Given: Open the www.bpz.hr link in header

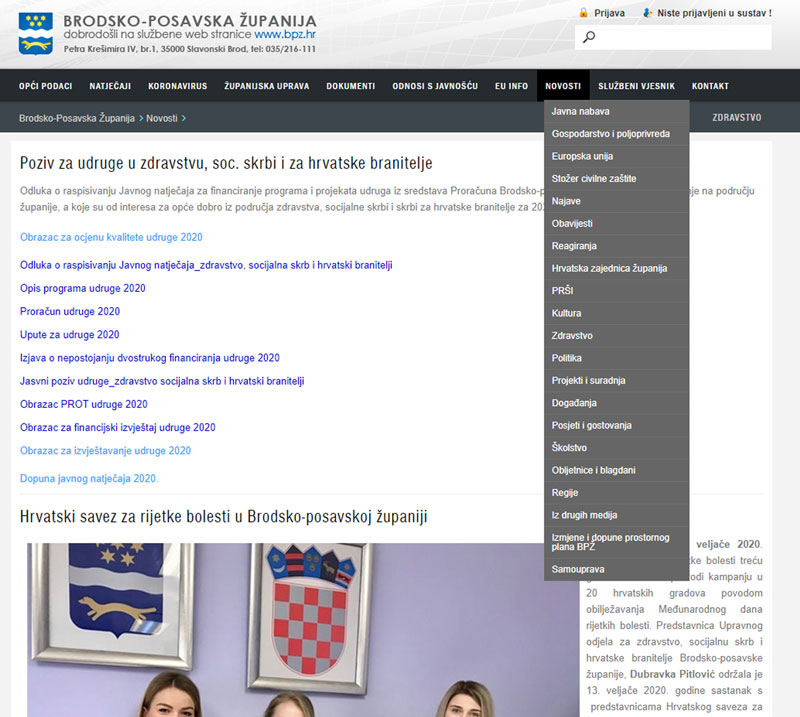Looking at the screenshot, I should click(285, 33).
